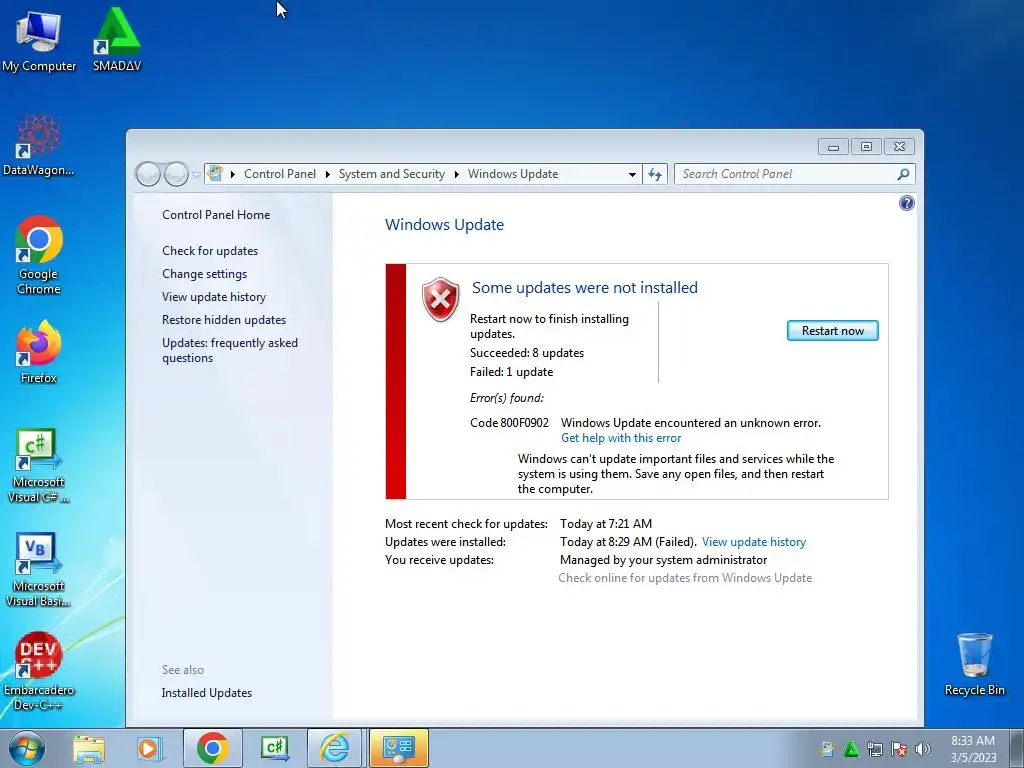Click 'Some updates were not installed' heading
The image size is (1024, 768).
point(584,287)
